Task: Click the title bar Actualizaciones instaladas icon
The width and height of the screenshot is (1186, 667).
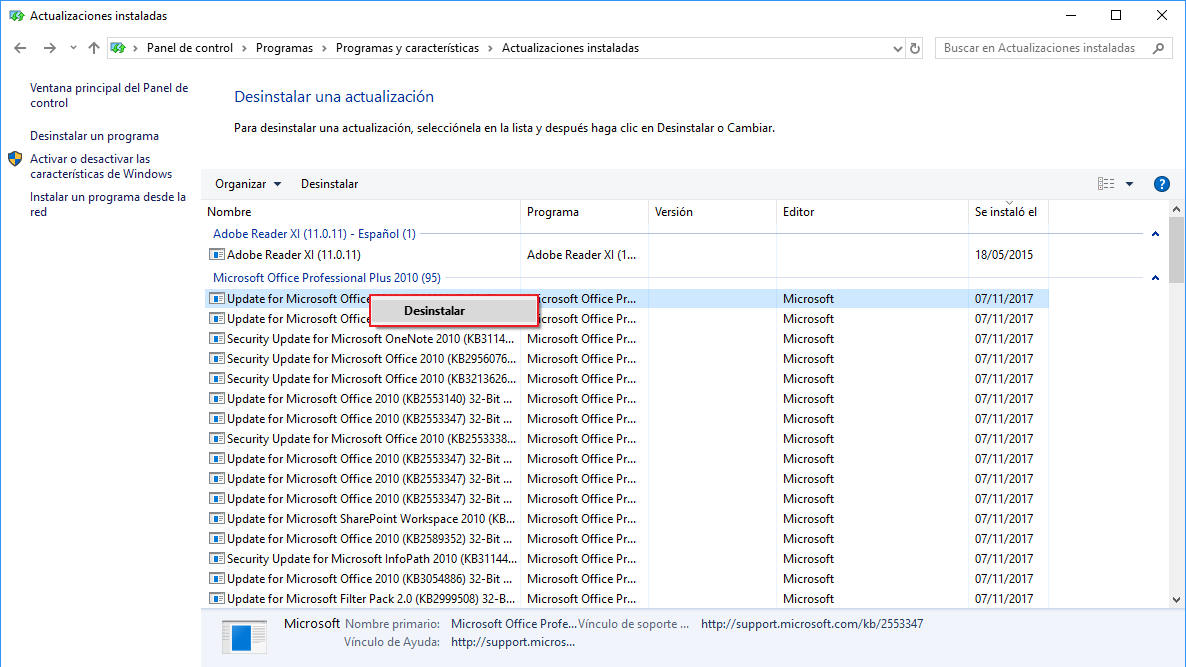Action: [17, 15]
